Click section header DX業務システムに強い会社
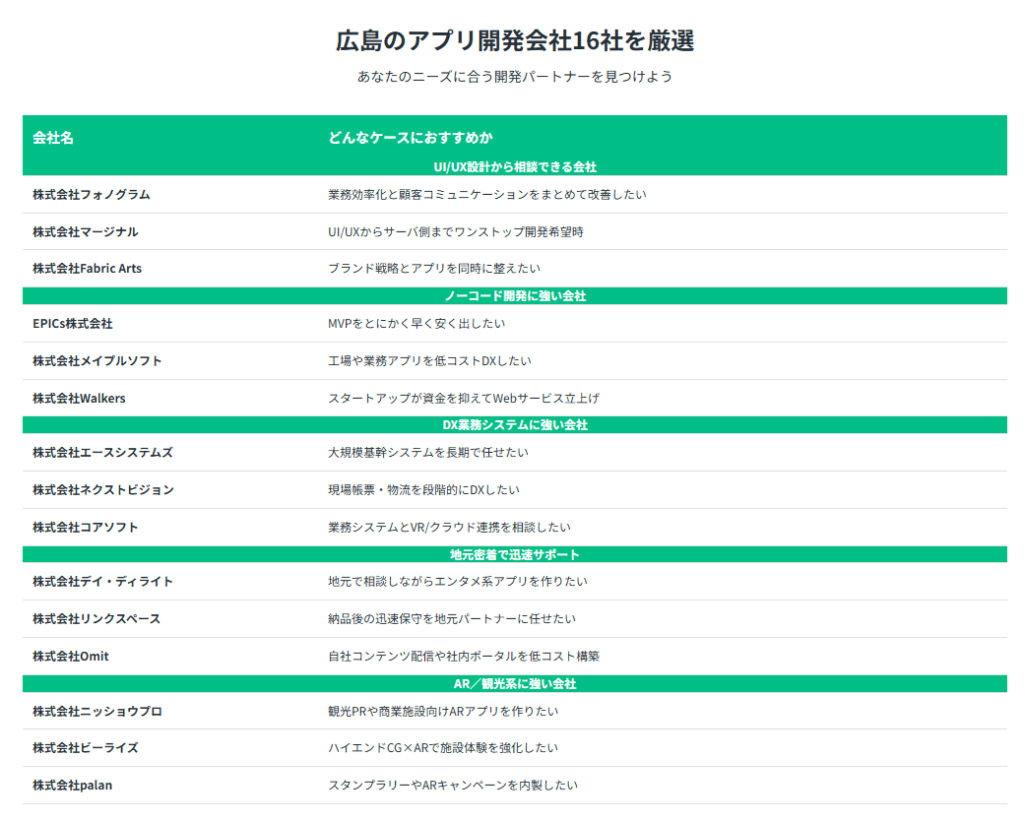Image resolution: width=1024 pixels, height=821 pixels. pyautogui.click(x=515, y=425)
